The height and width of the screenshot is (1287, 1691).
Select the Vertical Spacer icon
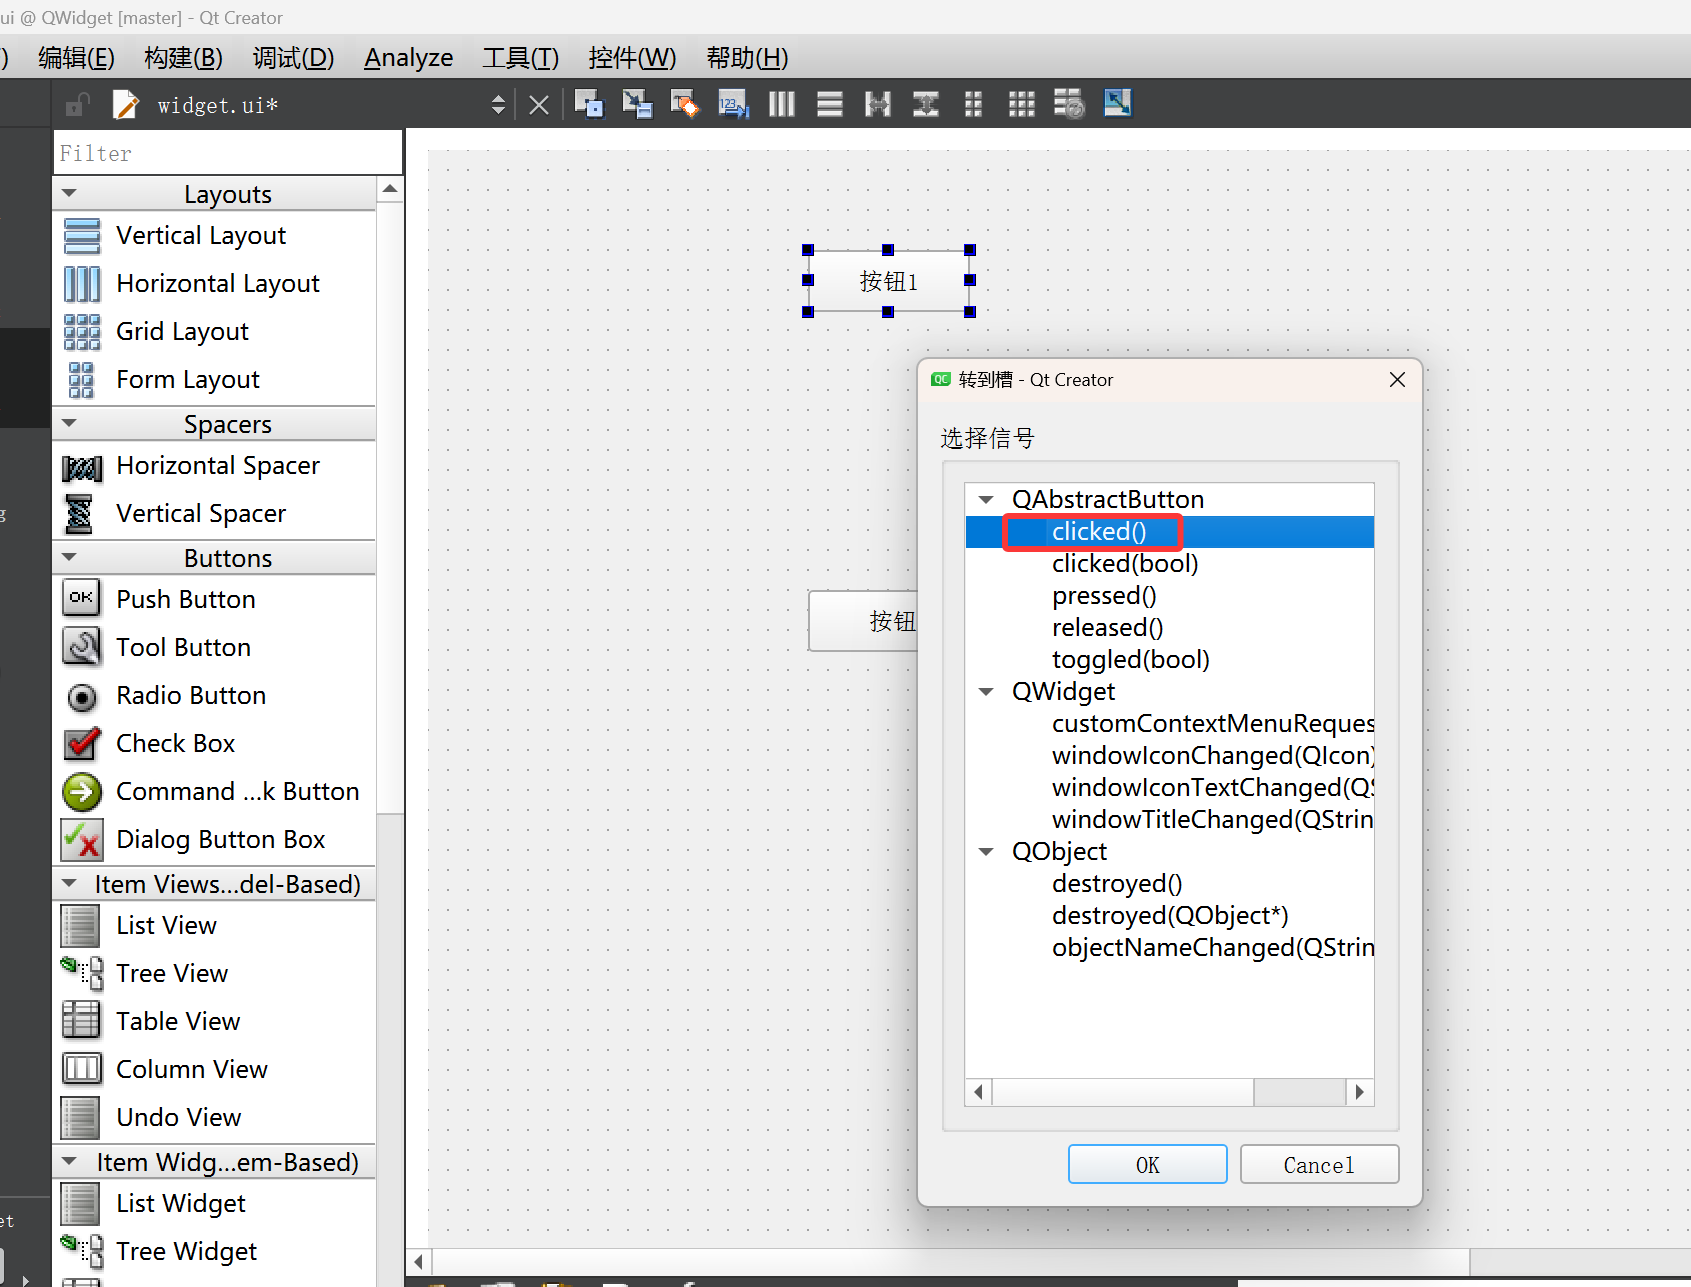pyautogui.click(x=79, y=514)
